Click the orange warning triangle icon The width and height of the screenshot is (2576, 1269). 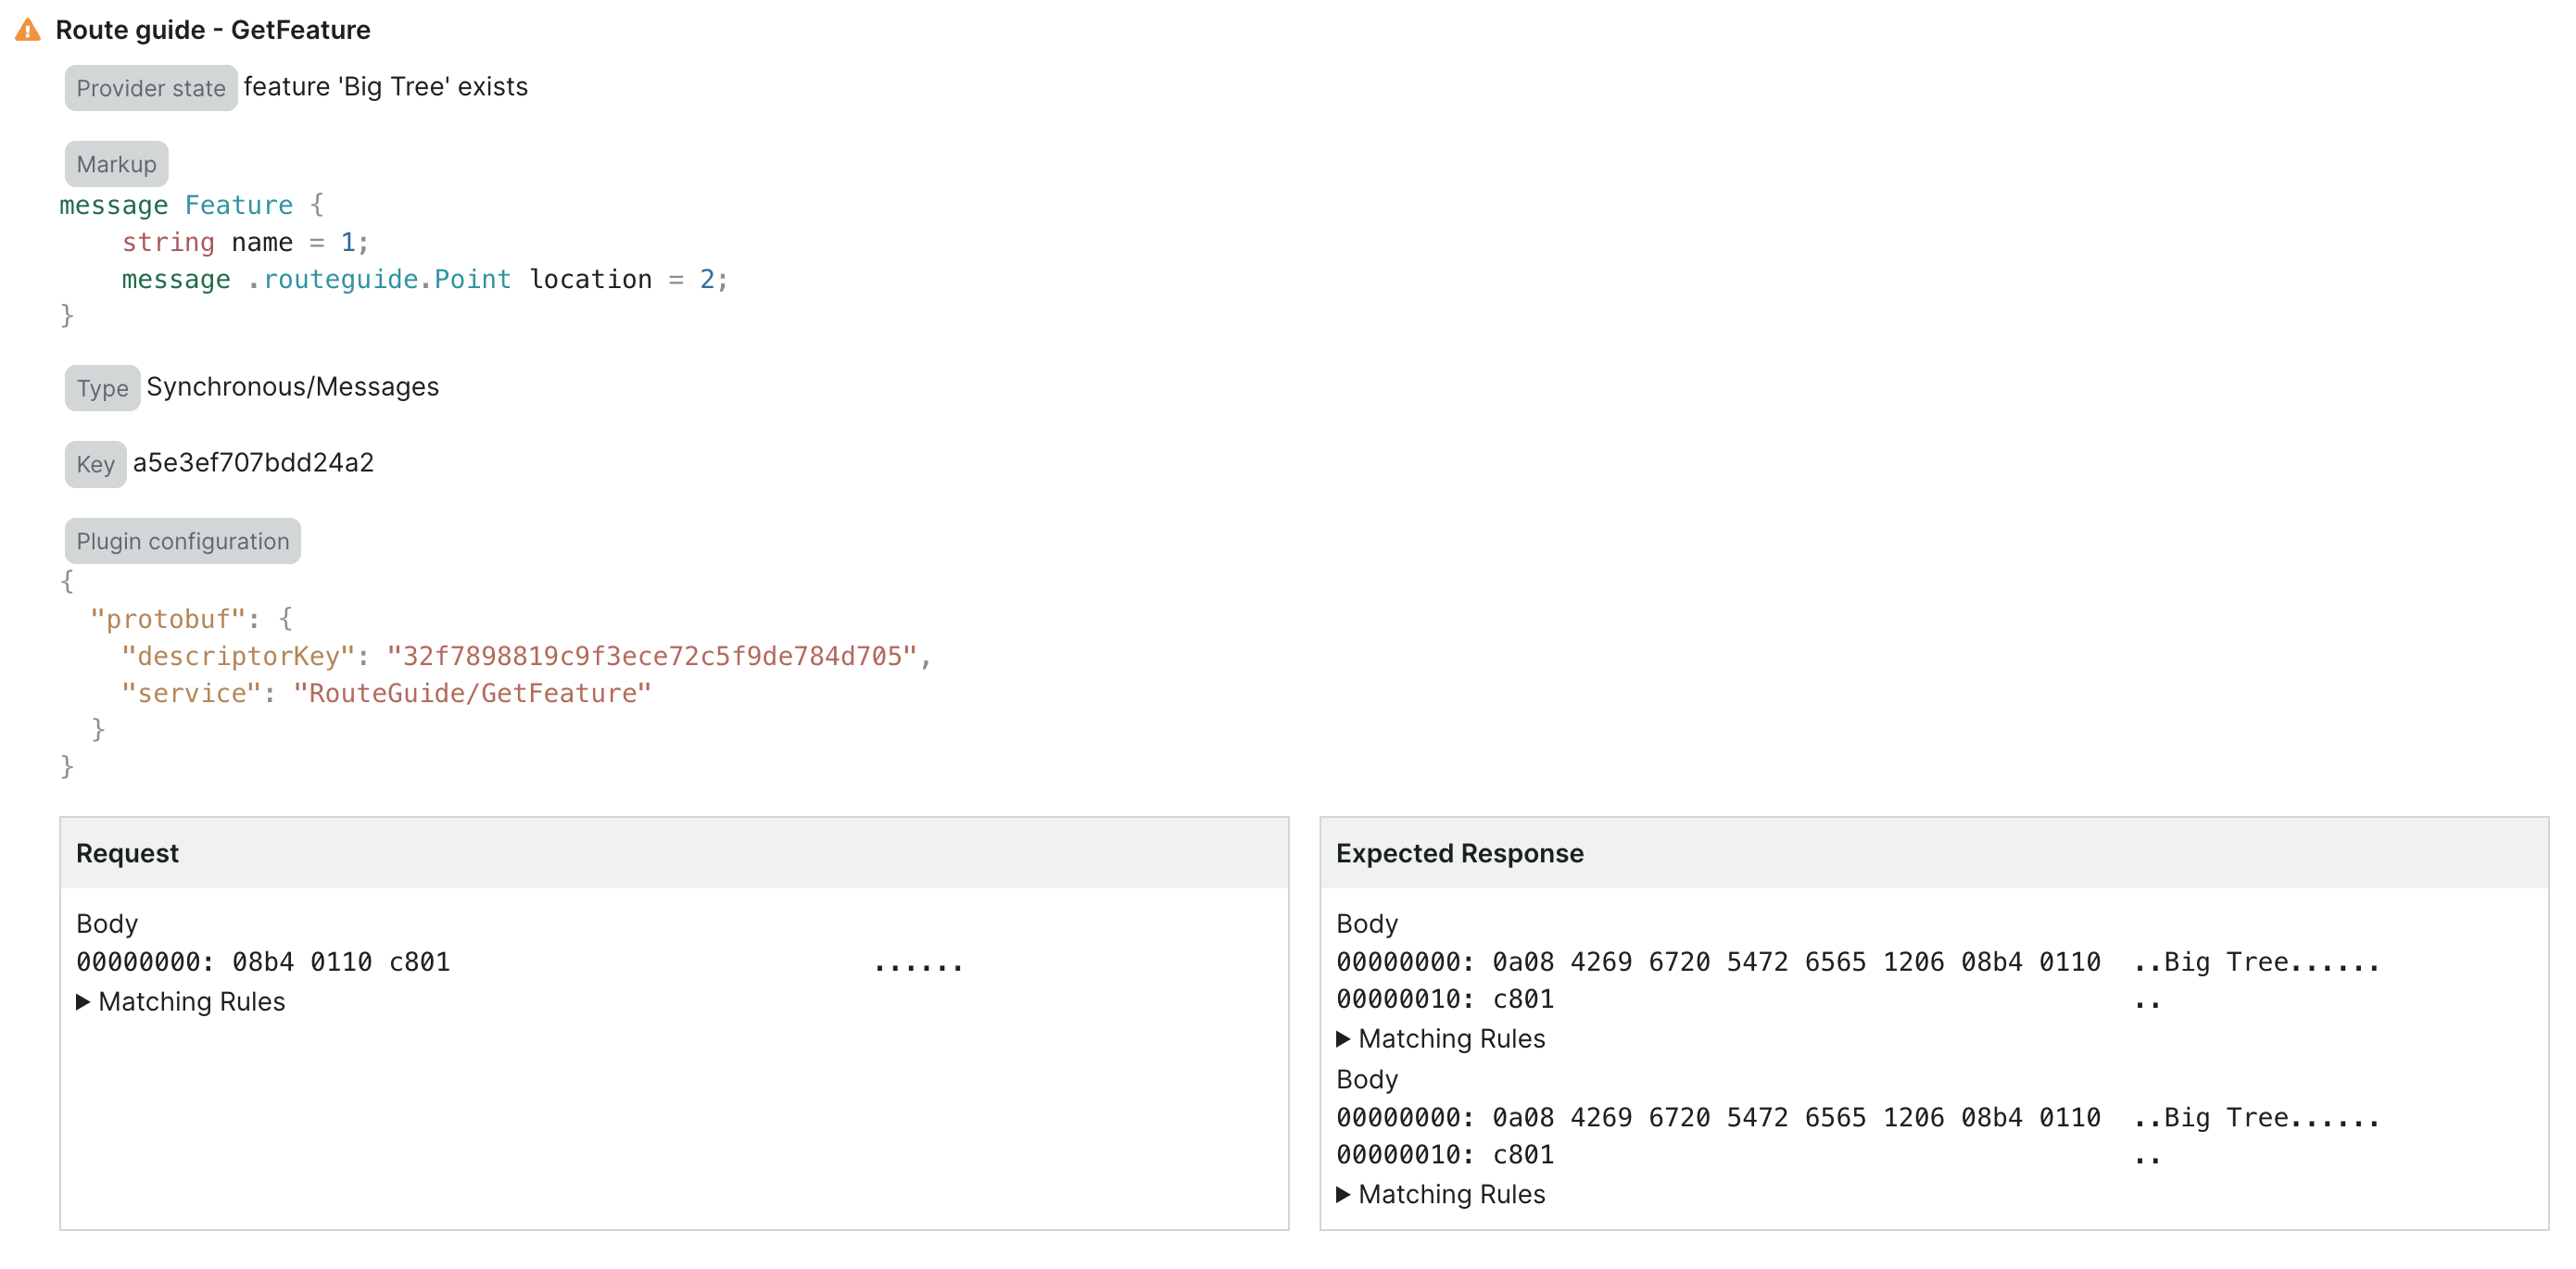tap(26, 30)
